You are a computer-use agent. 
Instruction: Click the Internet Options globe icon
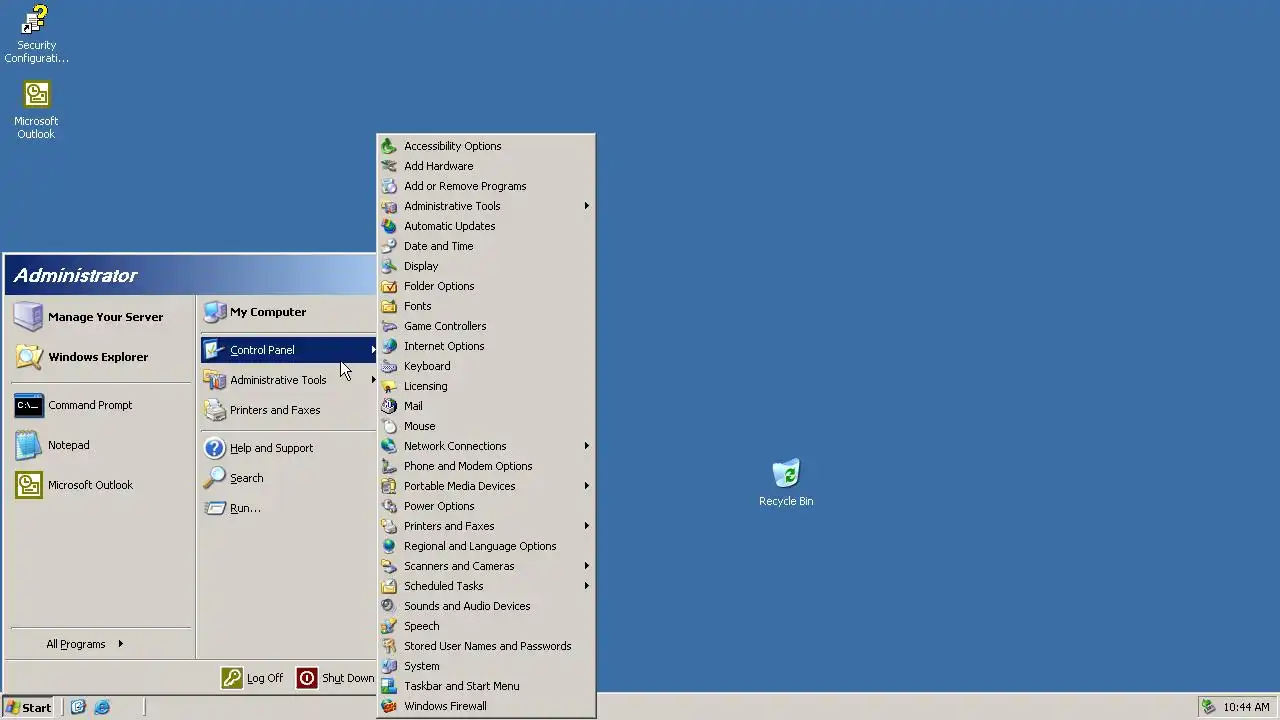[389, 346]
